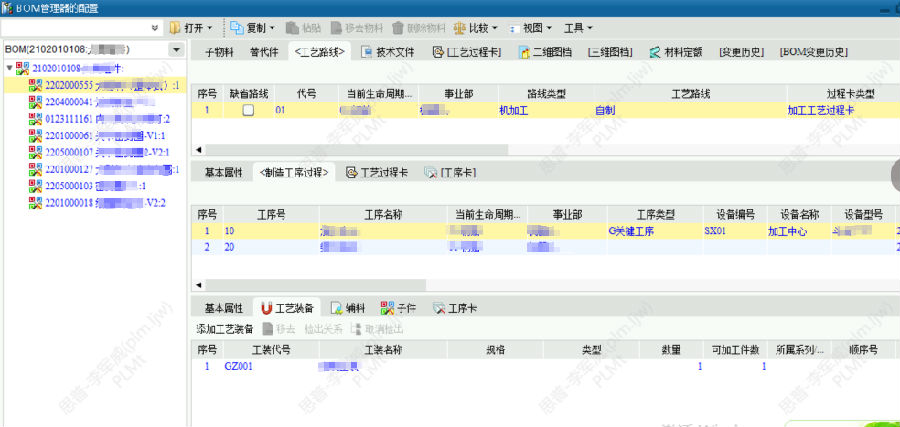
Task: Switch to the 工艺路线 tab
Action: 320,52
